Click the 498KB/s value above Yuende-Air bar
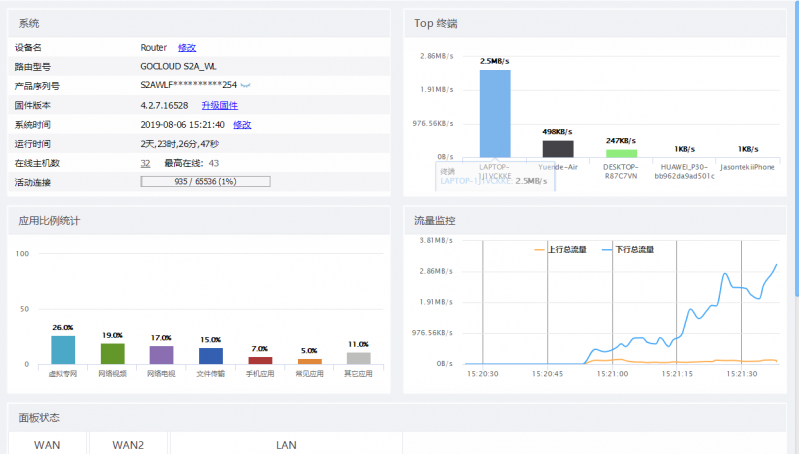The height and width of the screenshot is (454, 799). 557,131
